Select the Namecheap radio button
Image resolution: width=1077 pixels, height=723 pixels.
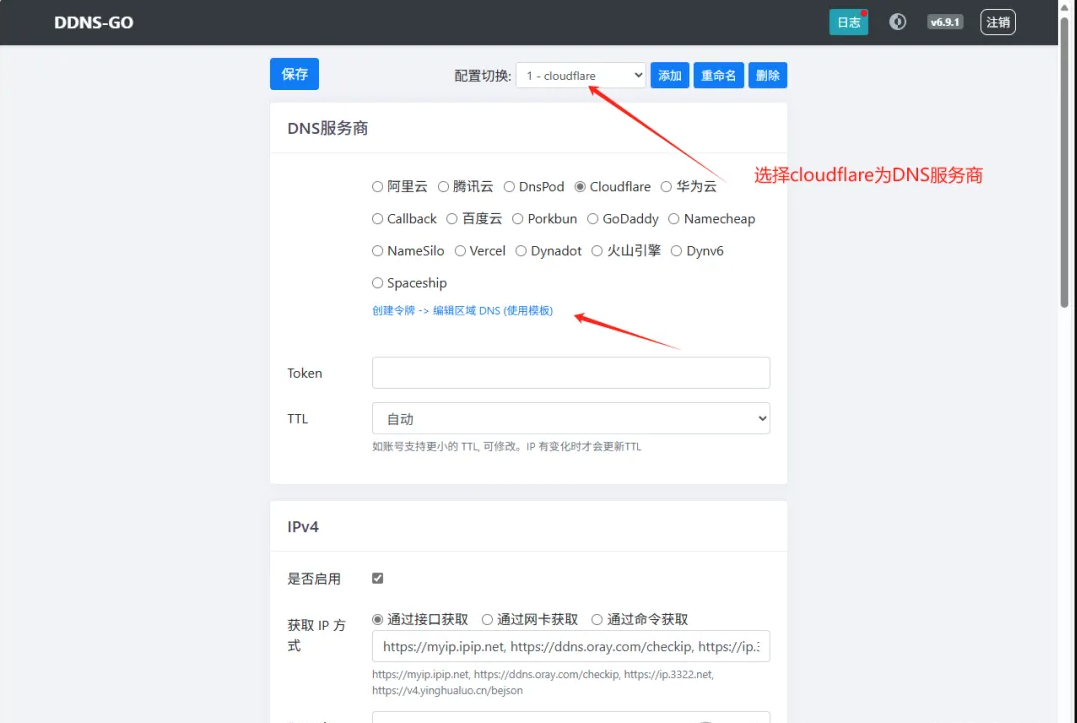(673, 219)
